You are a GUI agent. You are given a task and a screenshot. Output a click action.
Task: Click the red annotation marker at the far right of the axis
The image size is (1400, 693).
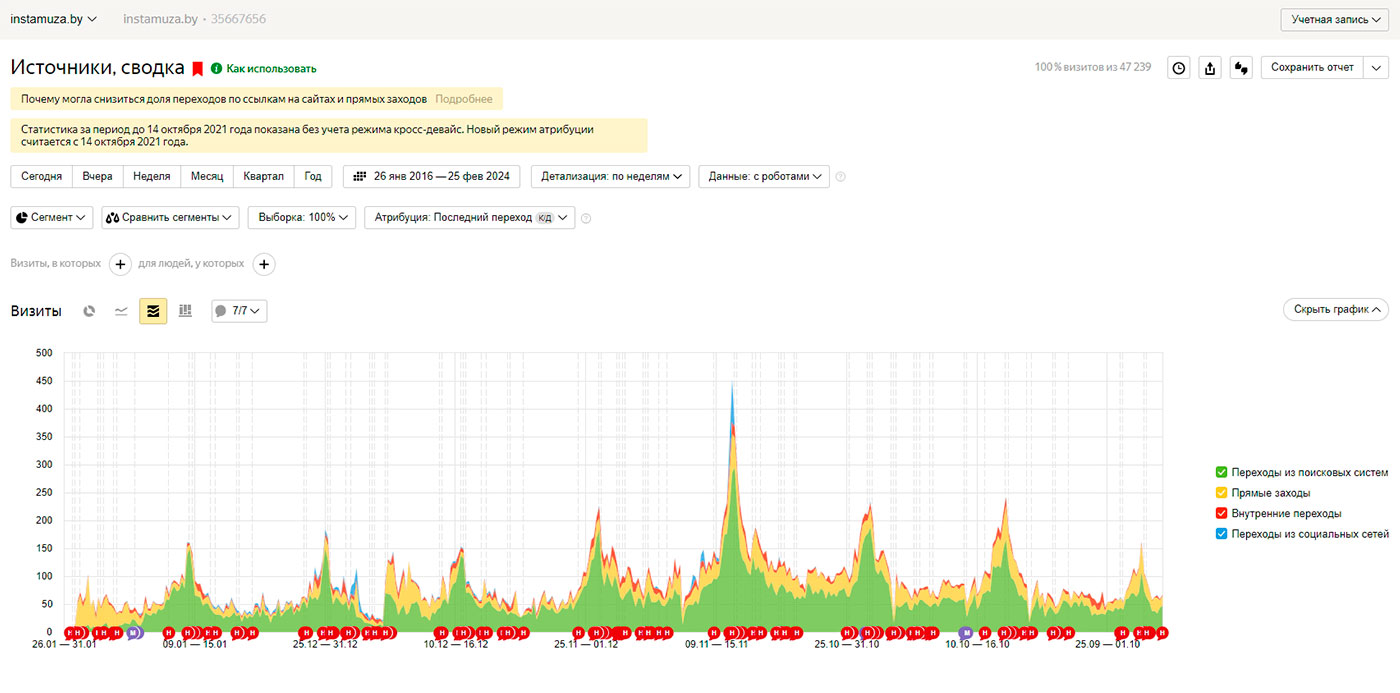click(x=1163, y=632)
